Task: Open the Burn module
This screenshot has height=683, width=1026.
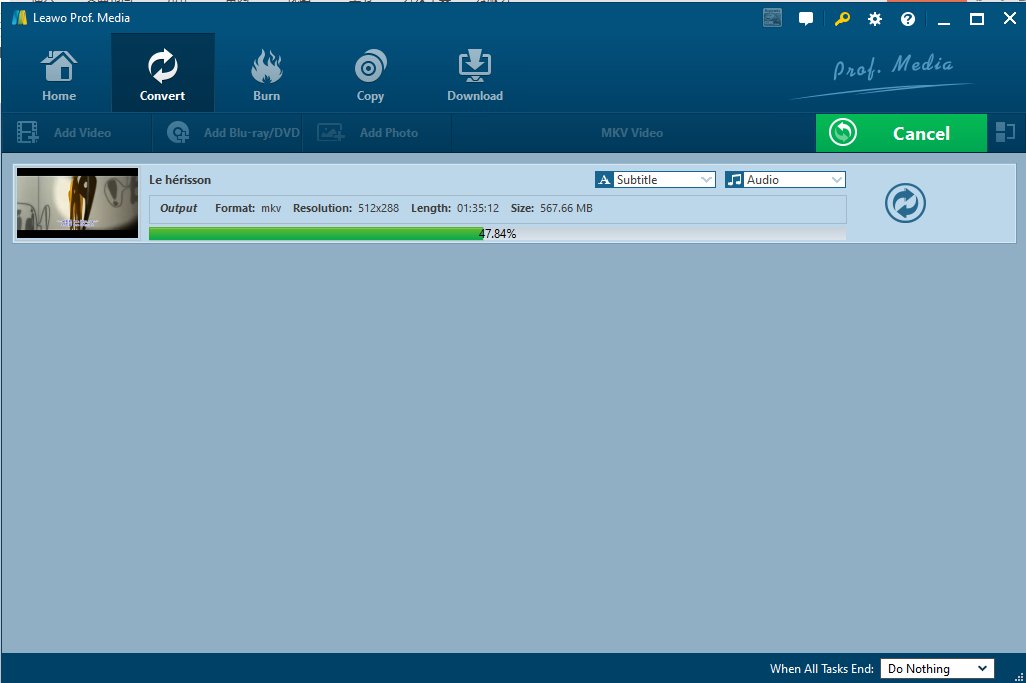Action: coord(266,75)
